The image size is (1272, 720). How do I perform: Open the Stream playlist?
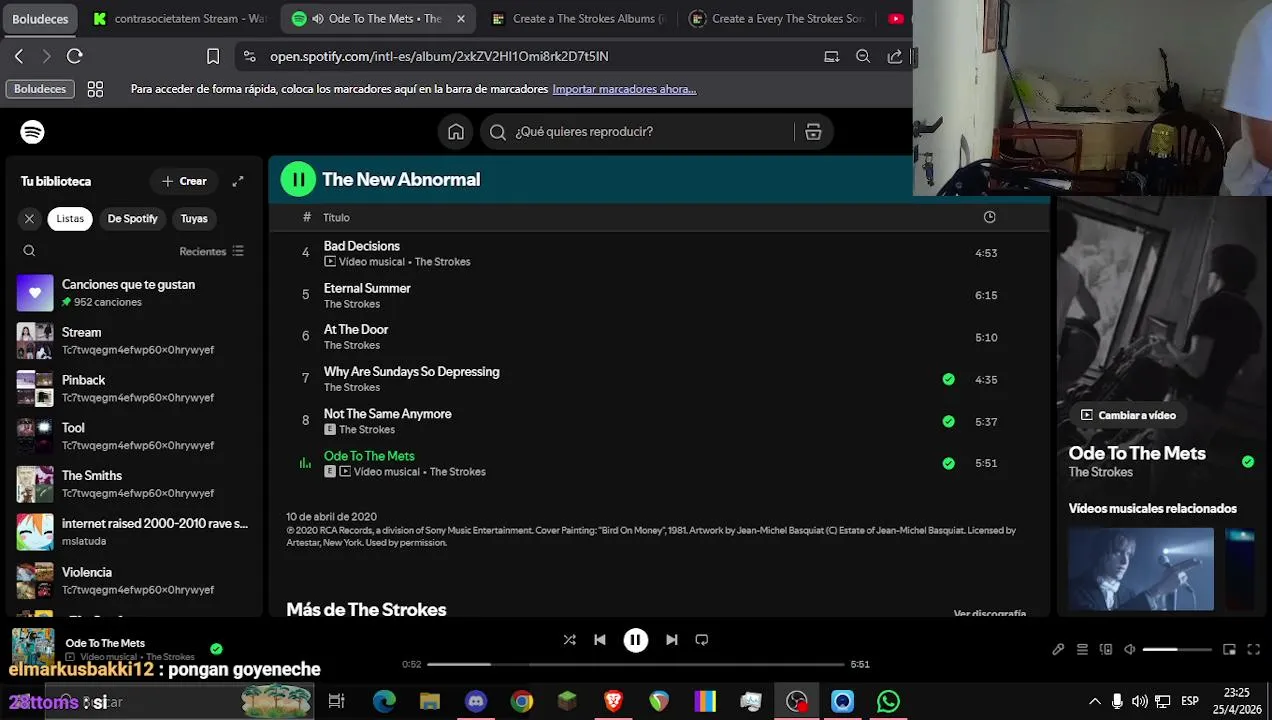[x=134, y=341]
